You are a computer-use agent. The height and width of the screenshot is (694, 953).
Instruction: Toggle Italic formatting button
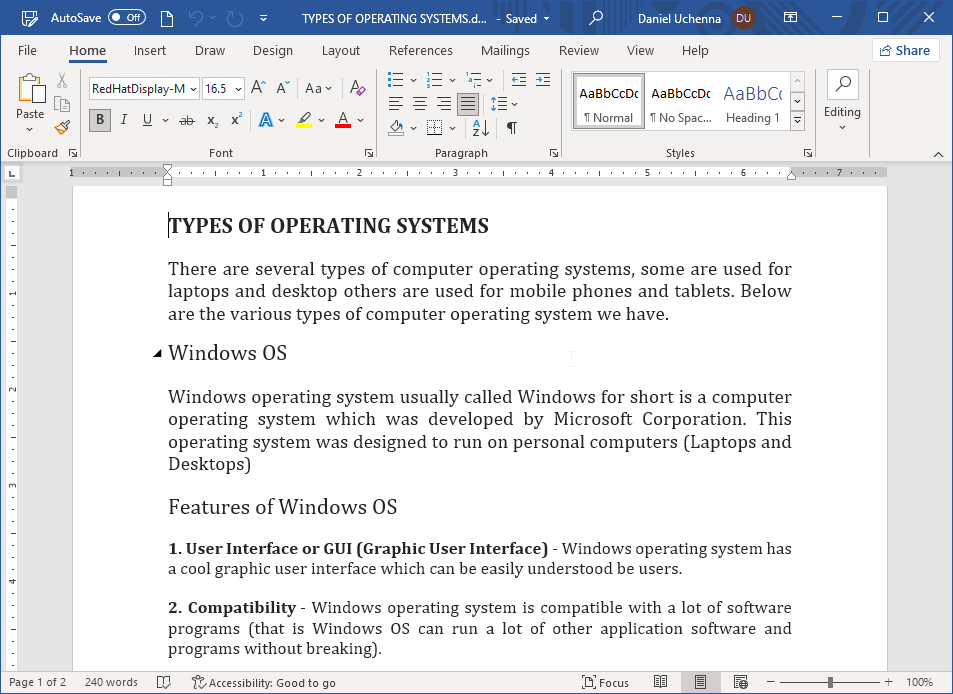pos(124,120)
